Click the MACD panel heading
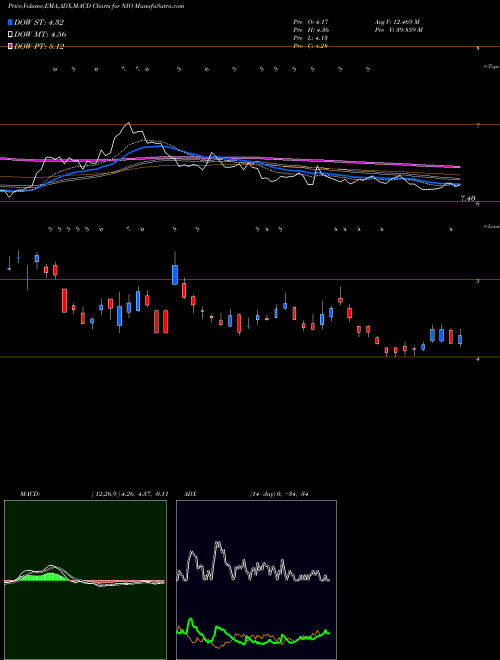The height and width of the screenshot is (660, 500). 30,494
